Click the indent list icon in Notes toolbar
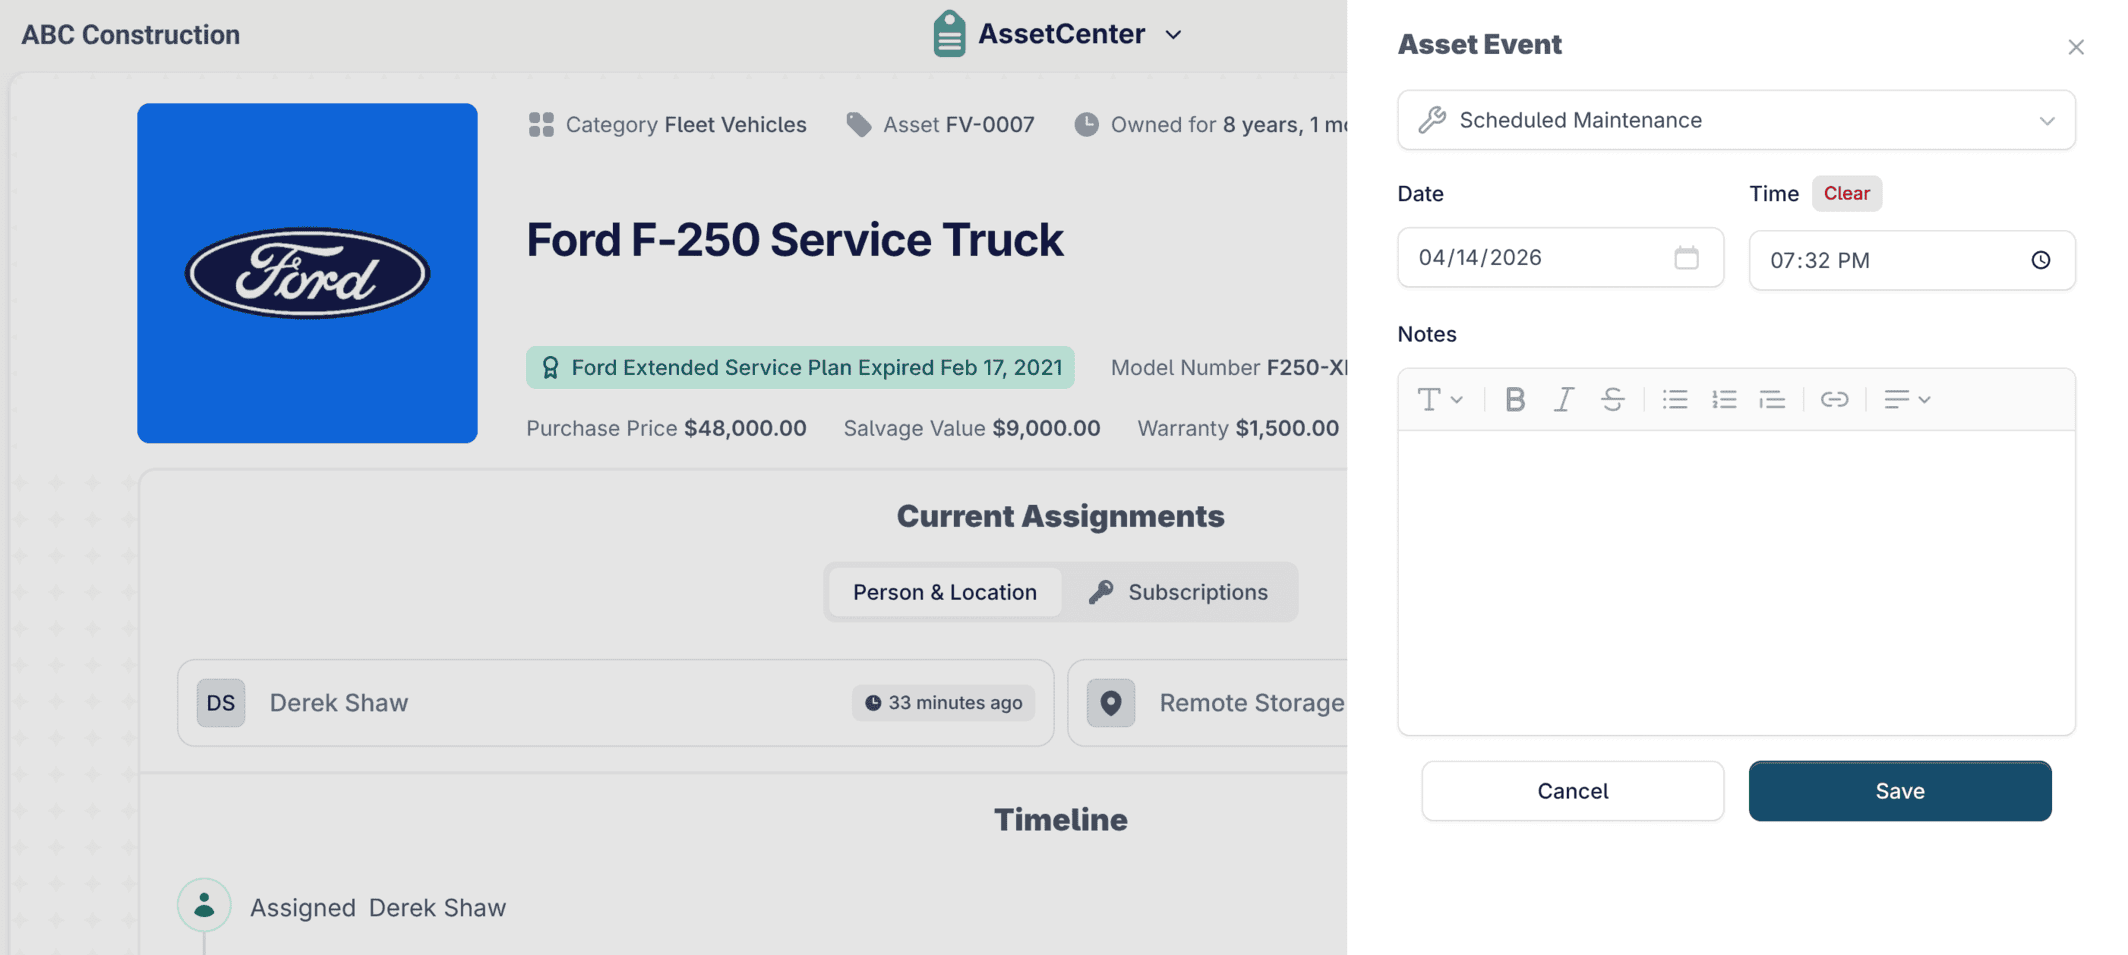Screen dimensions: 2128x955 pyautogui.click(x=1772, y=400)
